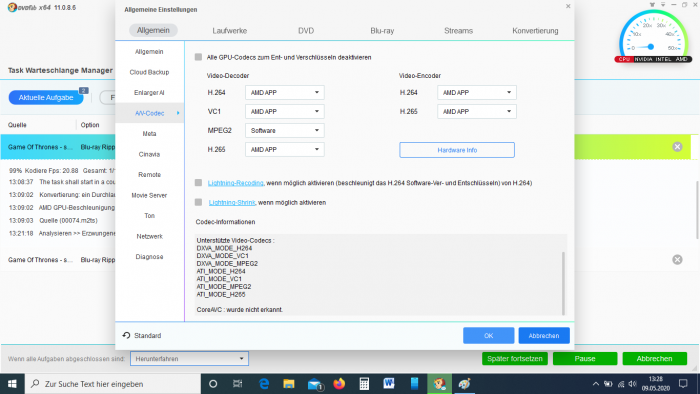The height and width of the screenshot is (394, 700).
Task: Switch to Konvertierung tab
Action: (x=535, y=31)
